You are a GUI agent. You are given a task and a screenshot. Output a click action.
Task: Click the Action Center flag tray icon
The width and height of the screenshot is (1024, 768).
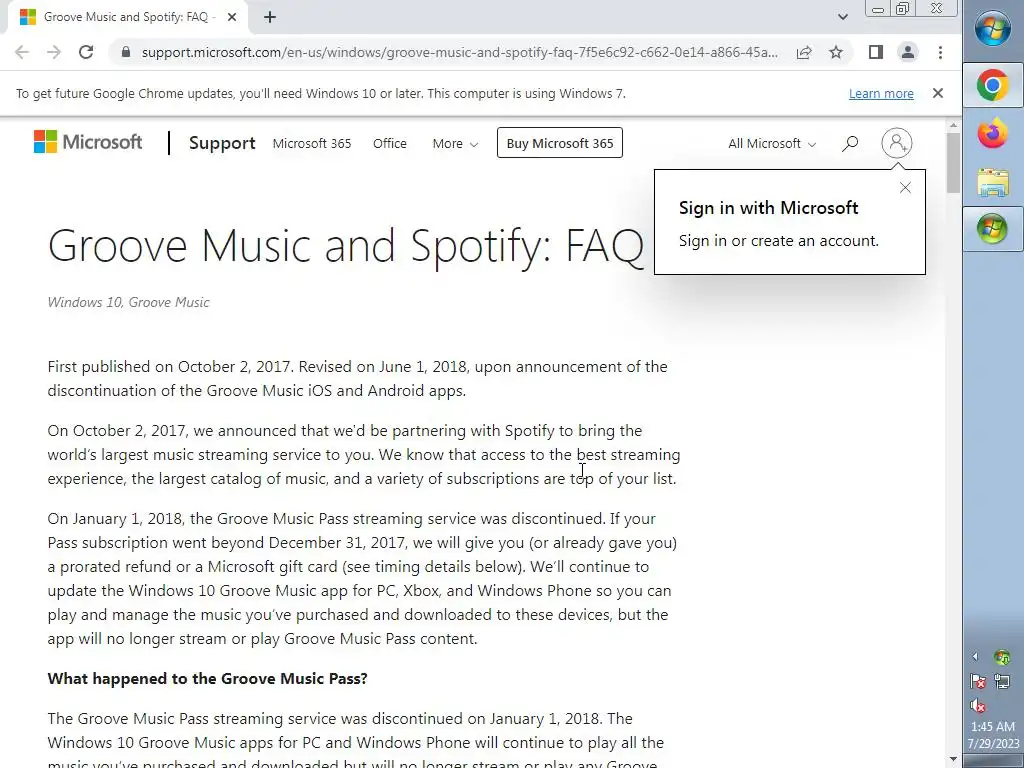[x=978, y=682]
